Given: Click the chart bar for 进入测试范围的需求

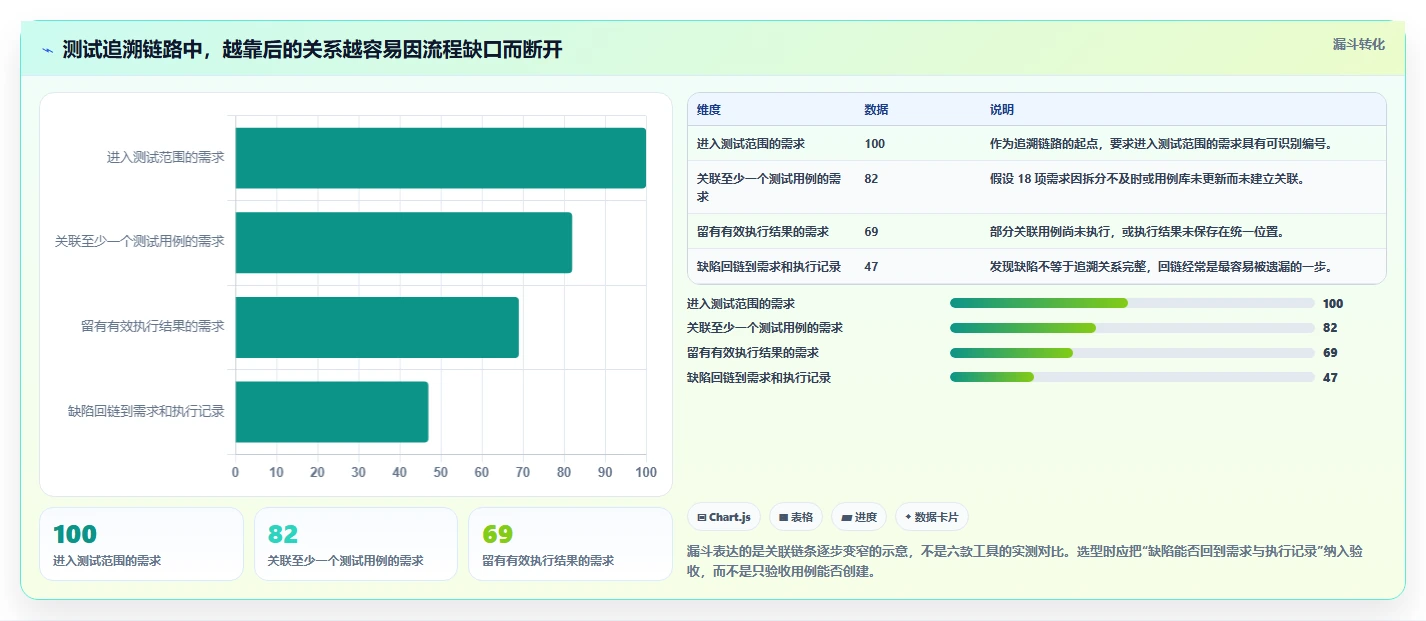Looking at the screenshot, I should click(441, 158).
